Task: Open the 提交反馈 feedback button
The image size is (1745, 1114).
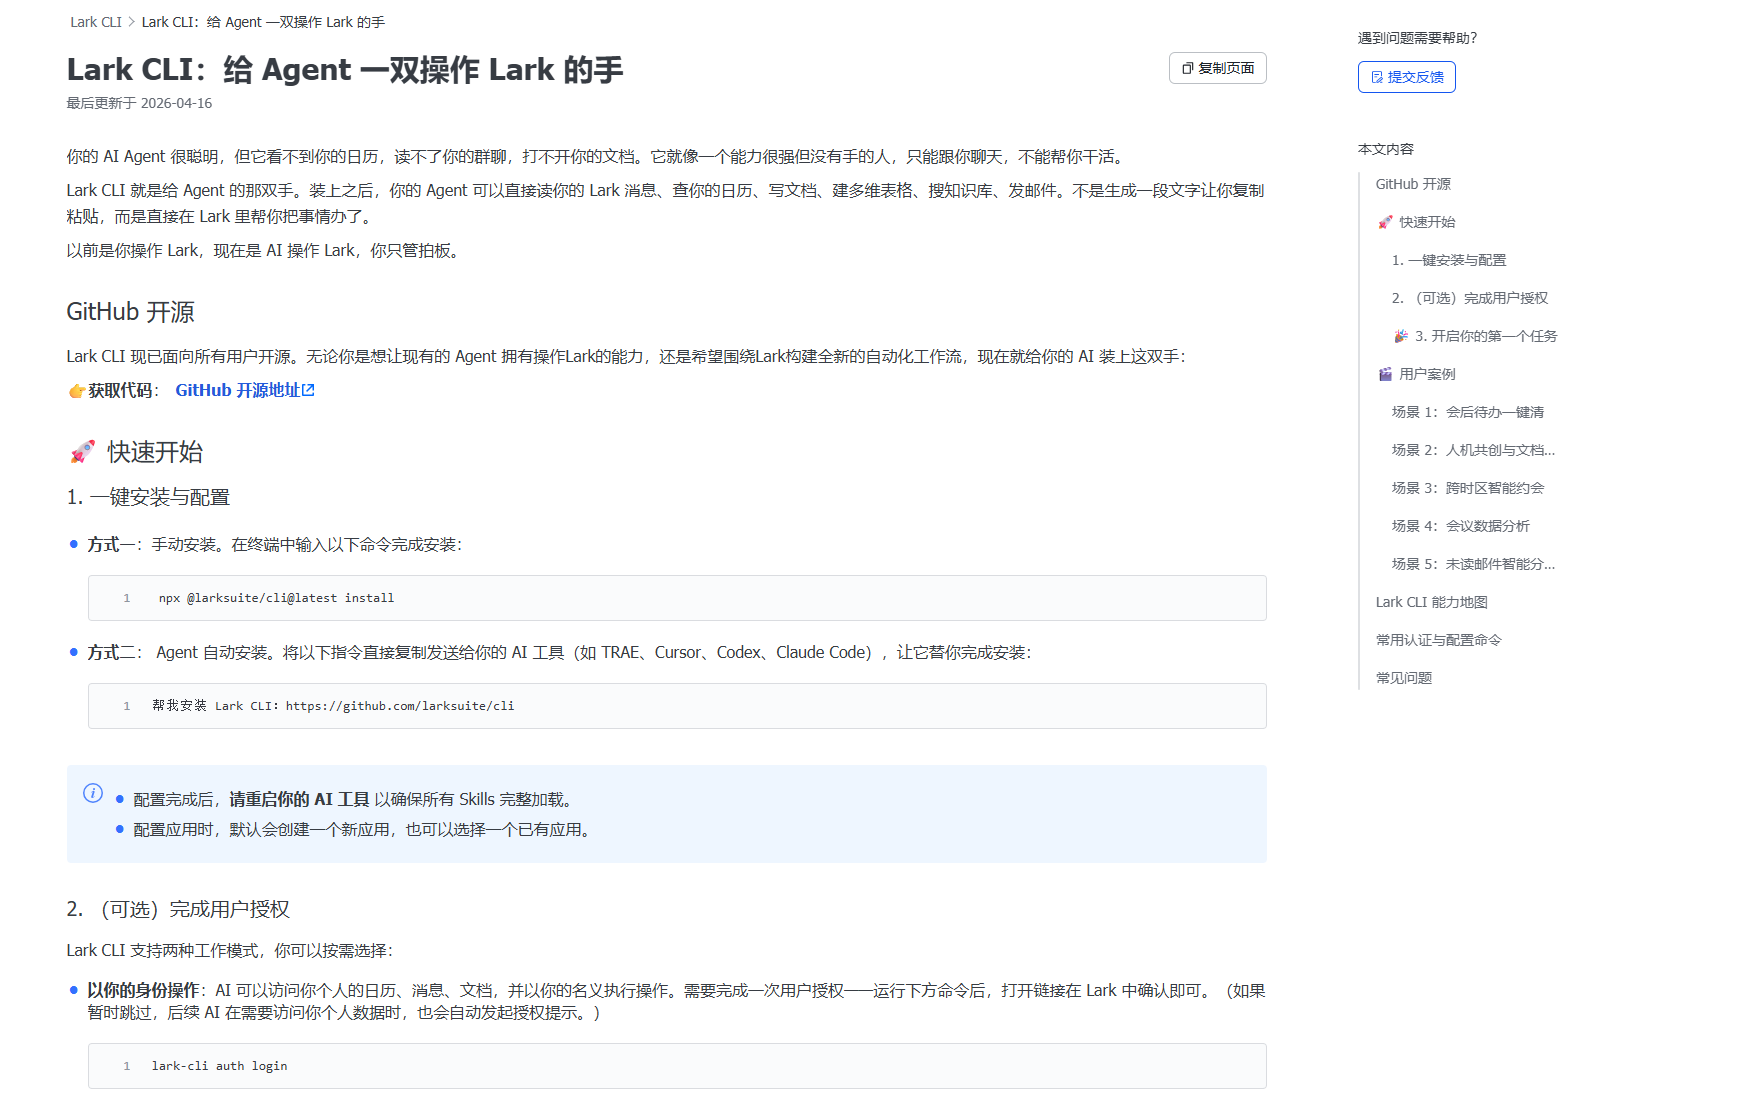Action: coord(1406,77)
